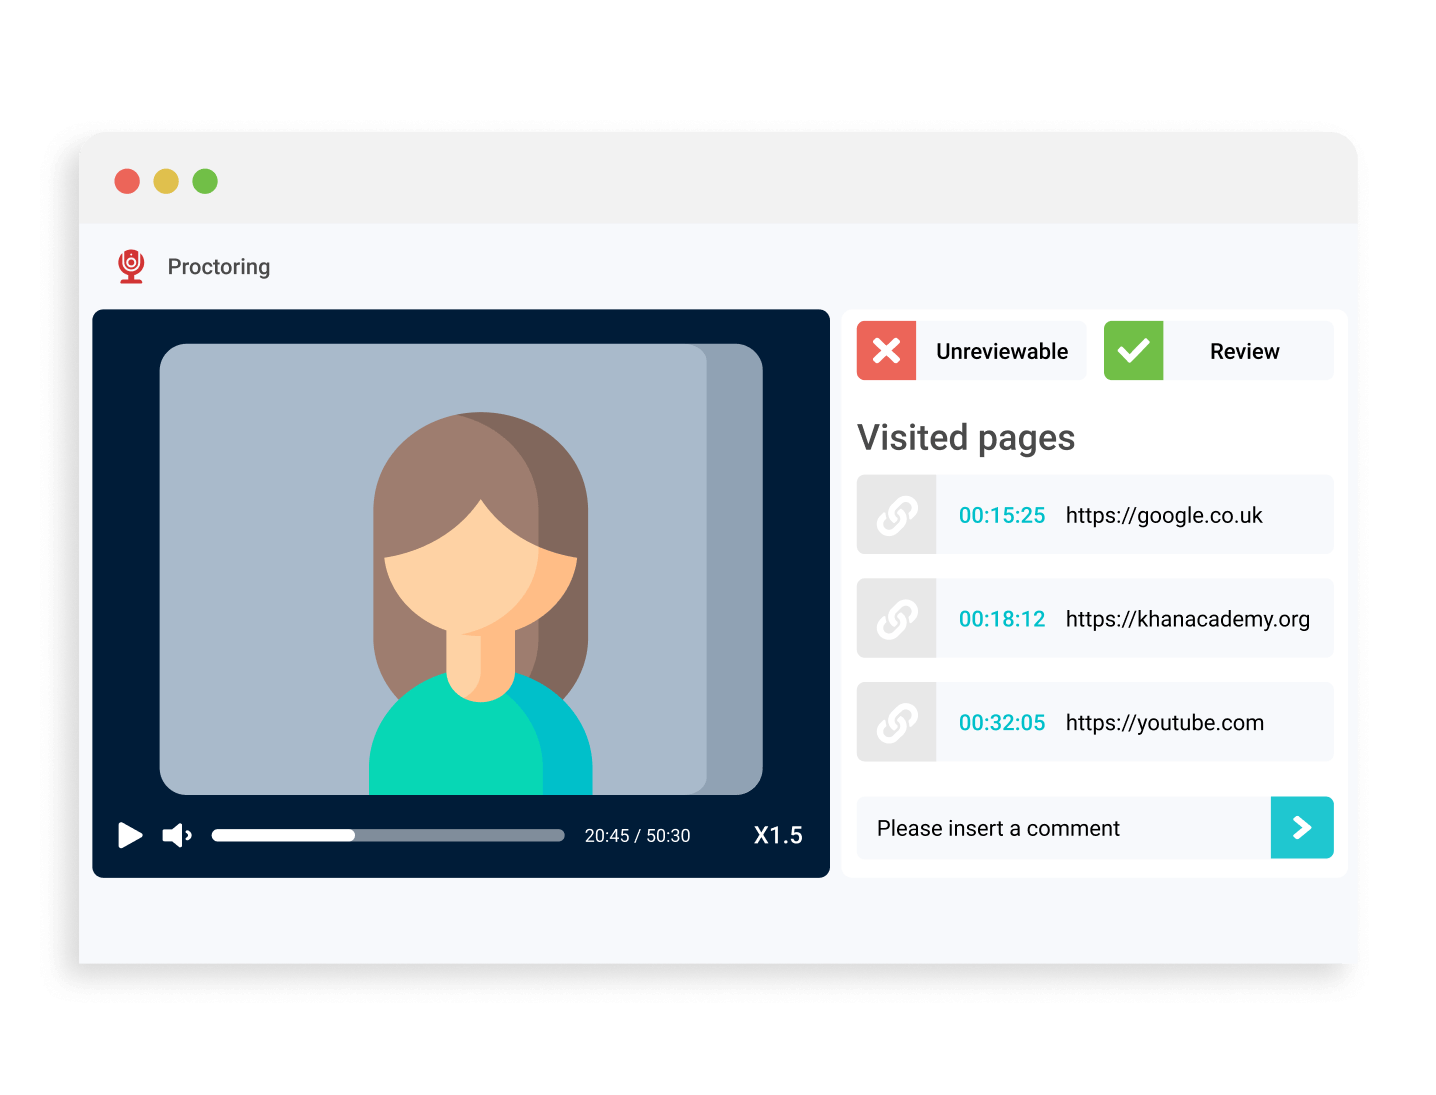Click the red Proctoring webcam icon
The height and width of the screenshot is (1095, 1436).
point(130,266)
